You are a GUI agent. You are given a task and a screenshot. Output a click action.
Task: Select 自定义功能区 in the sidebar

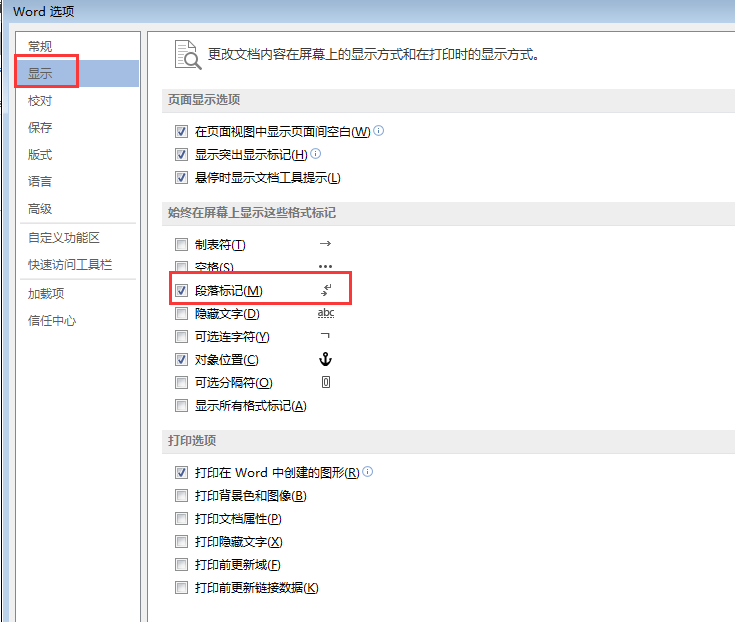[64, 238]
